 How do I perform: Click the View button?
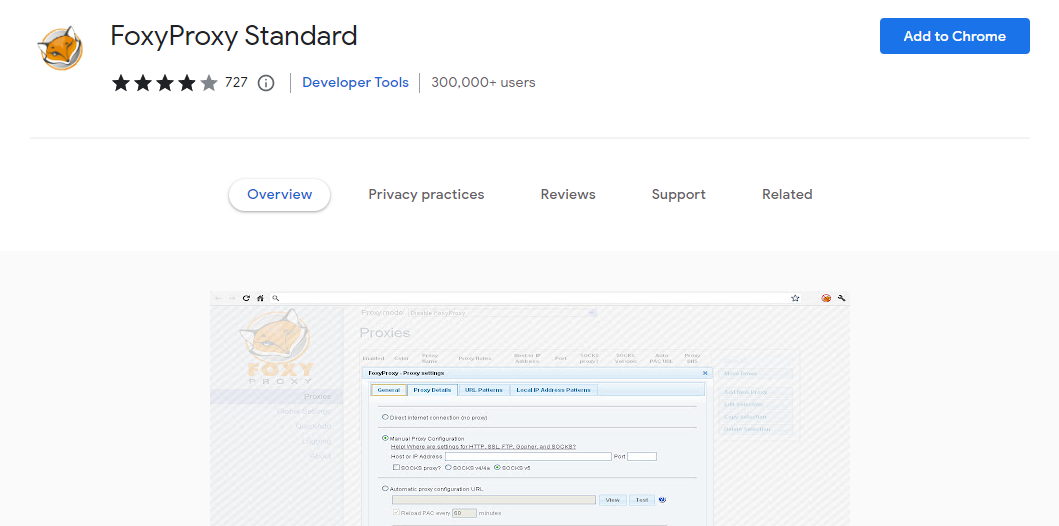pyautogui.click(x=613, y=500)
